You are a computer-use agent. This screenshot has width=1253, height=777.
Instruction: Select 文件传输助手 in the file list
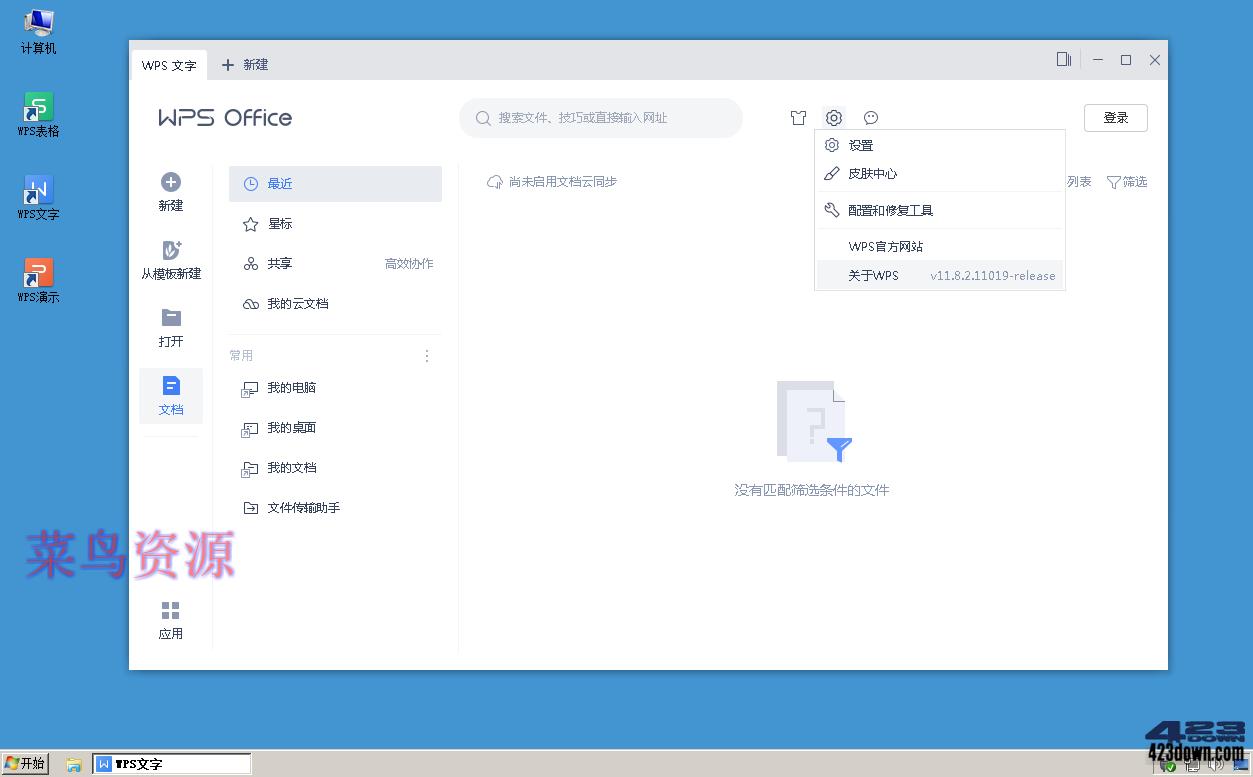tap(303, 507)
